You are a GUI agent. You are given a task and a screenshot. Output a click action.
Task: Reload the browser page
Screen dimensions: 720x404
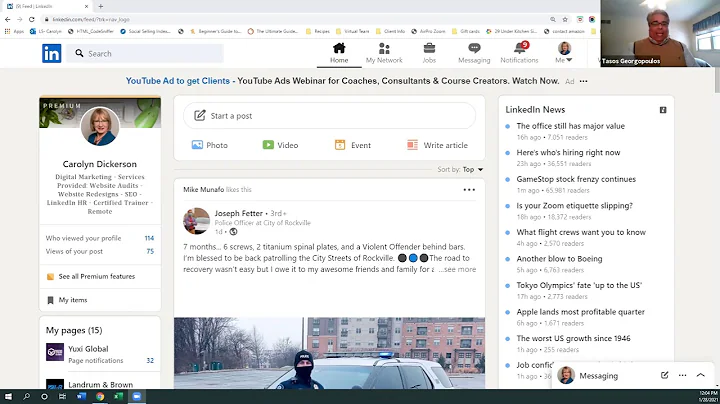pyautogui.click(x=31, y=19)
